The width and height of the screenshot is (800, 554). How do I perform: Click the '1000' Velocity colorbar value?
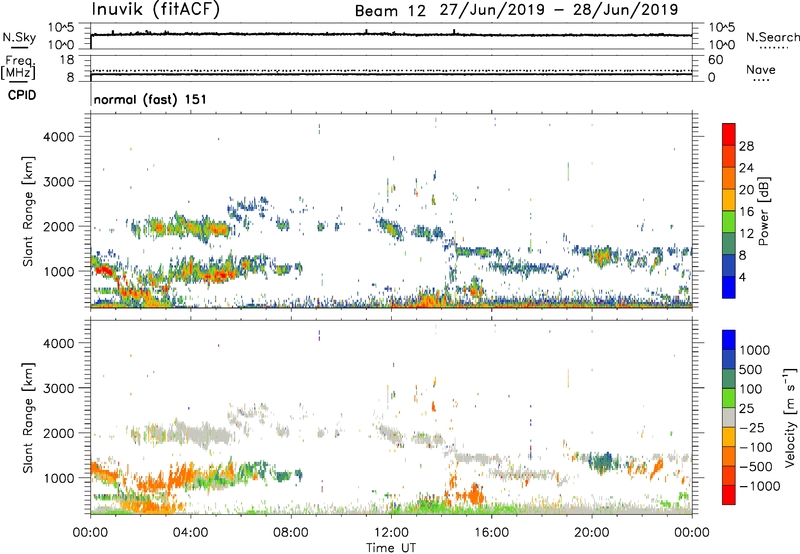coord(755,350)
